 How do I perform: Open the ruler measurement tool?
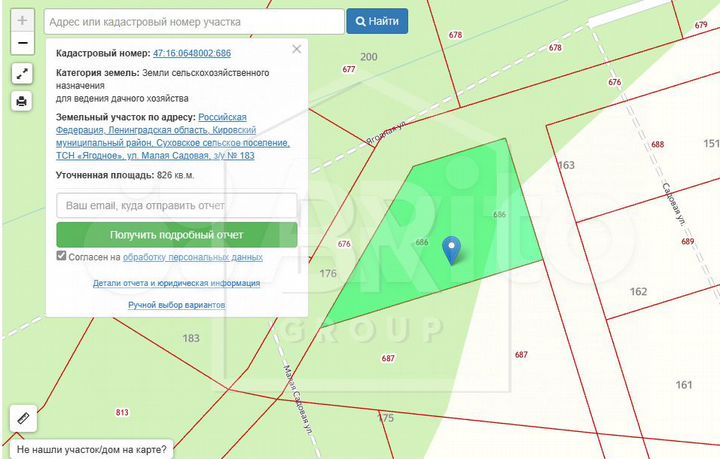(x=23, y=418)
